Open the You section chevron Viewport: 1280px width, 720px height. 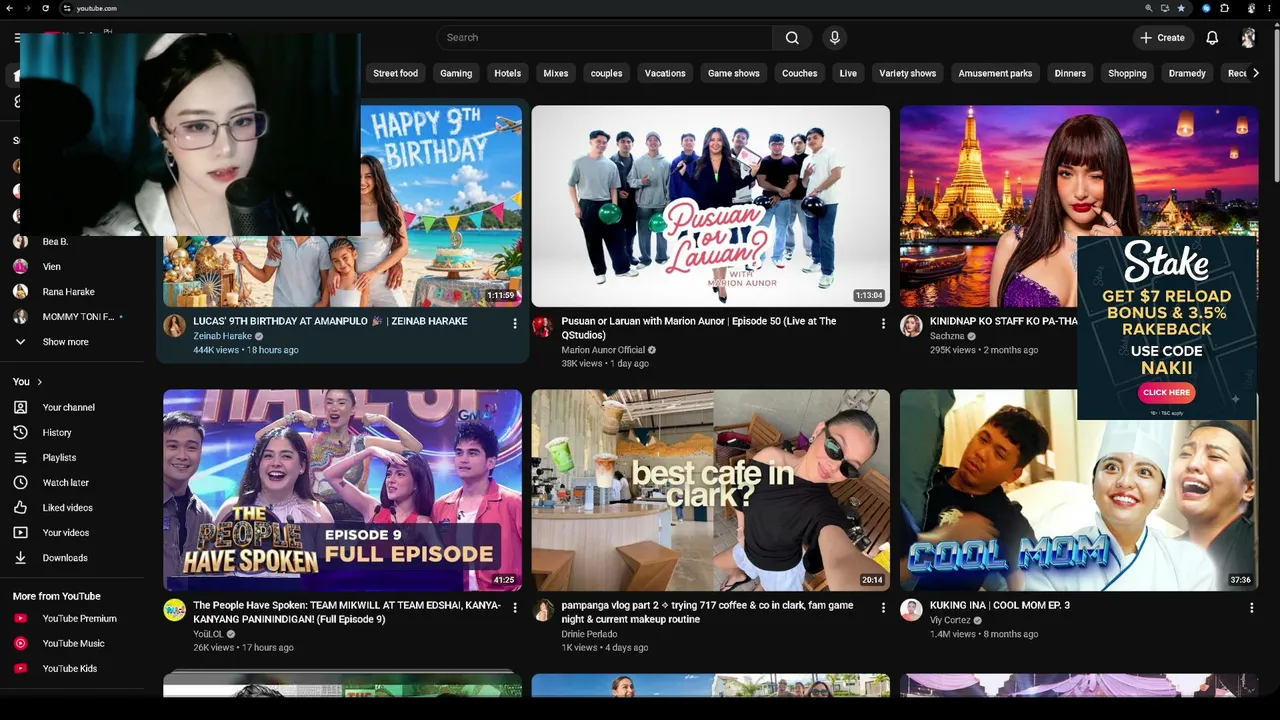(x=40, y=382)
